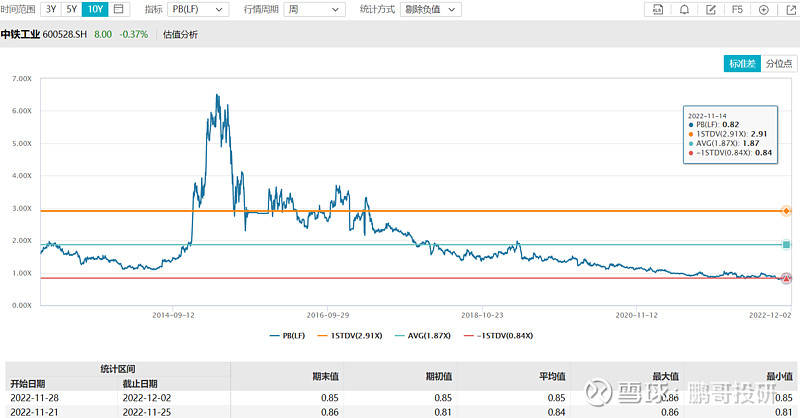The width and height of the screenshot is (800, 418).
Task: Click the add plus circle icon
Action: tap(764, 9)
